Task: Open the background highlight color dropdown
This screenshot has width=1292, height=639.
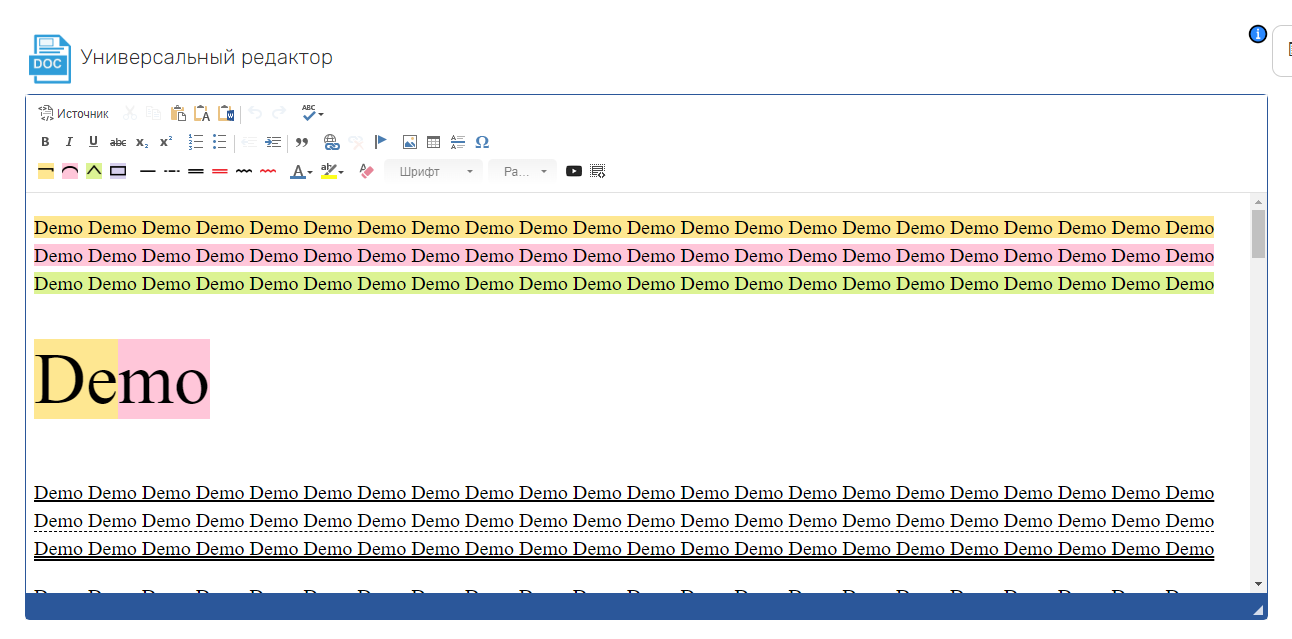Action: click(333, 171)
